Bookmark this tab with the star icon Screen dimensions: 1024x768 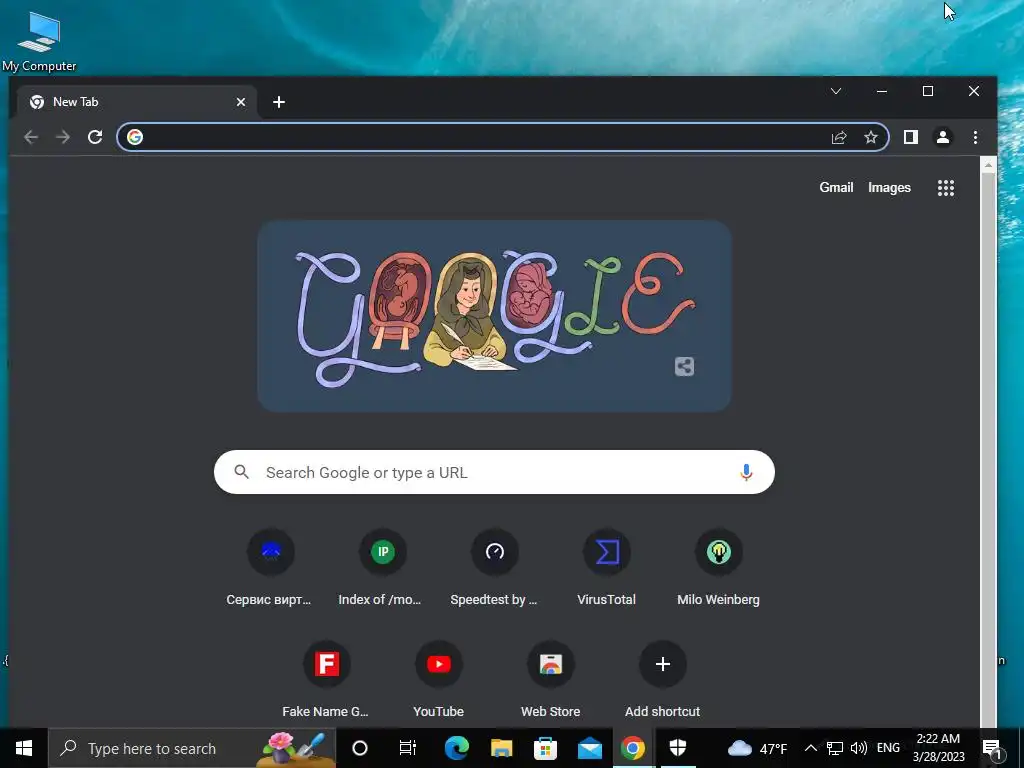pos(871,137)
